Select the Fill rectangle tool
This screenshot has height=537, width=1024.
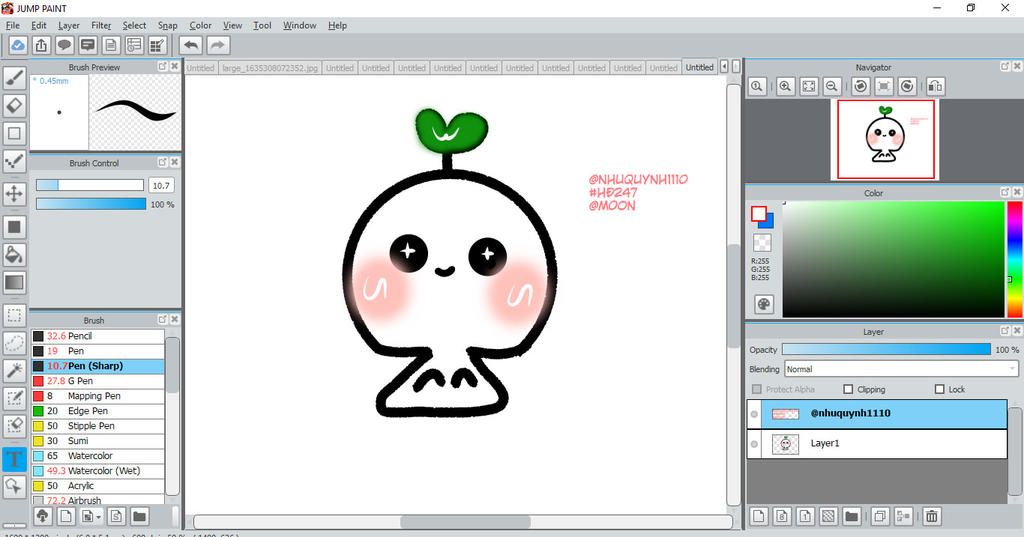tap(14, 227)
